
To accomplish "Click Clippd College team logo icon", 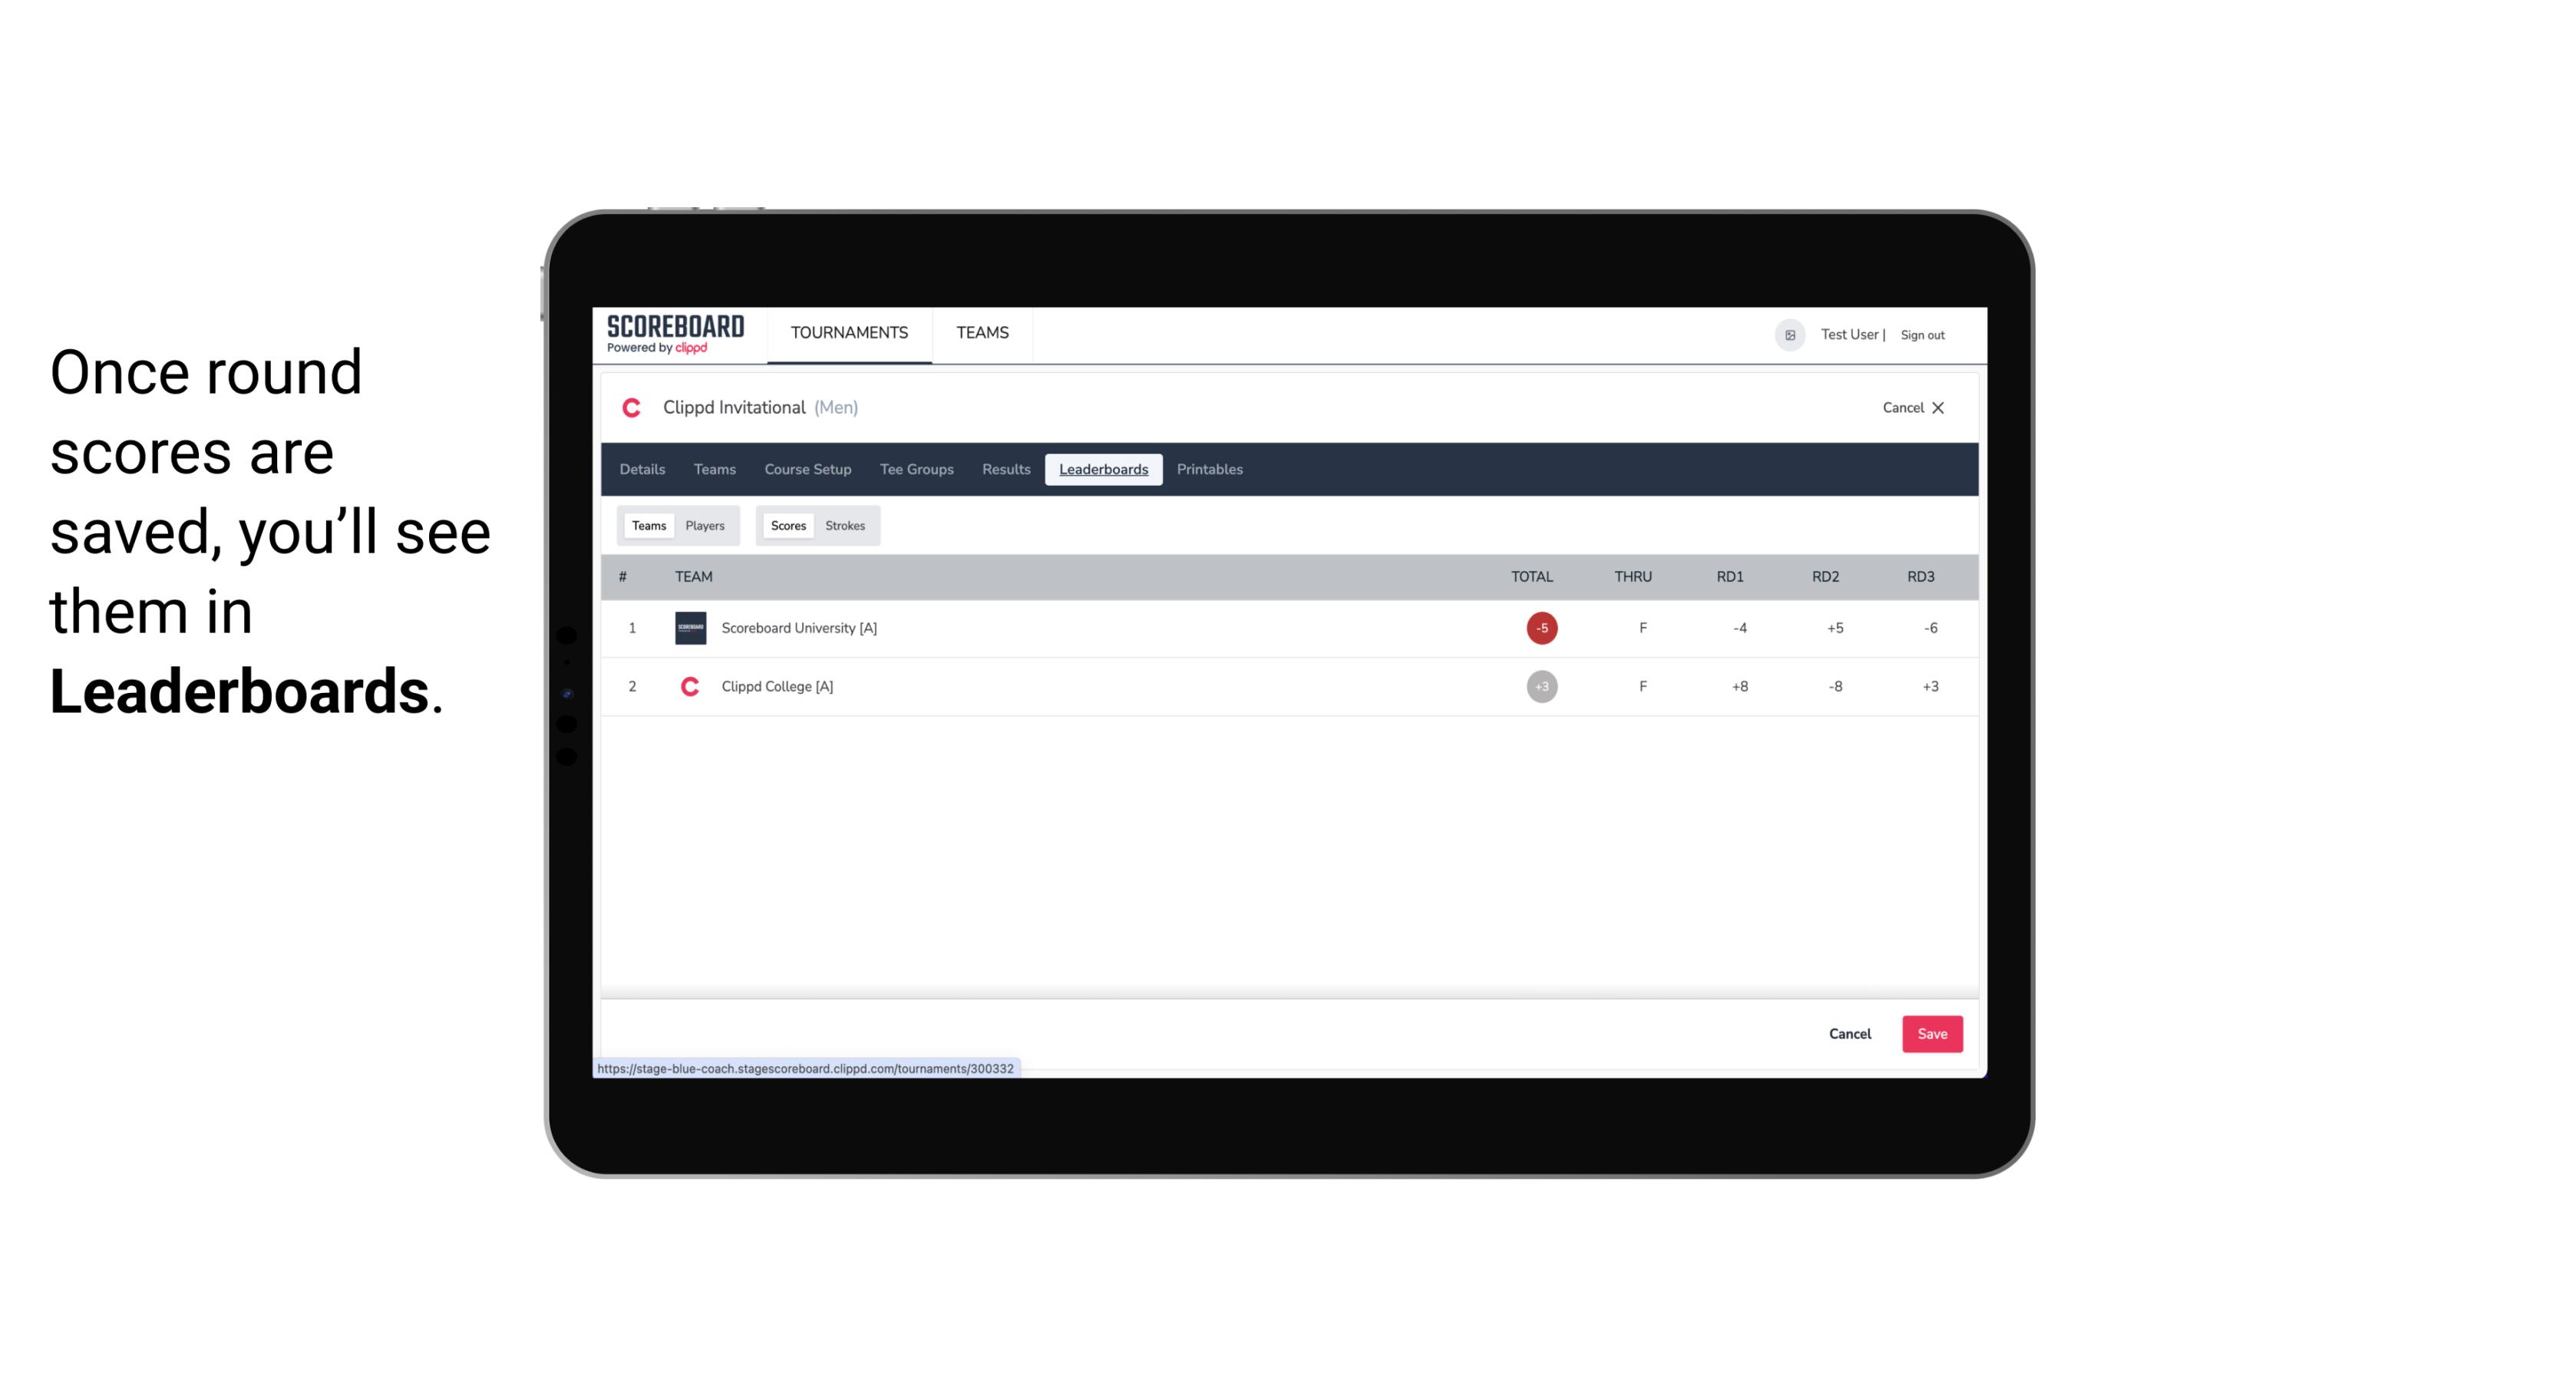I will point(688,686).
